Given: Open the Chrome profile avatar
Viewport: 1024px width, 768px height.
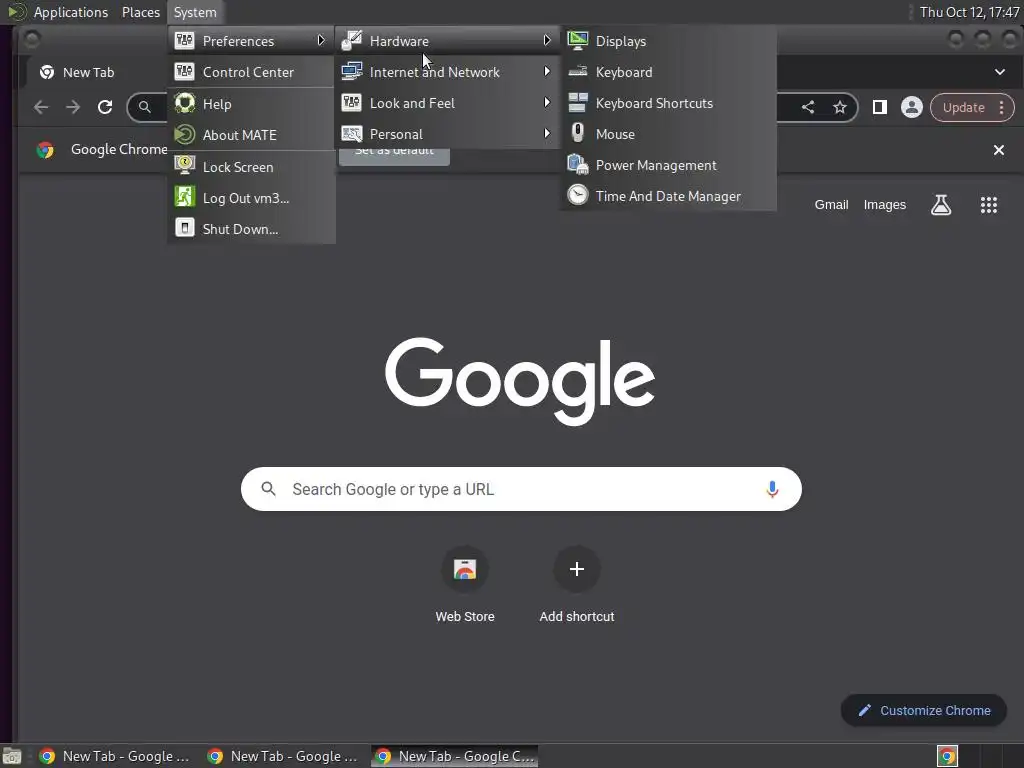Looking at the screenshot, I should [912, 107].
